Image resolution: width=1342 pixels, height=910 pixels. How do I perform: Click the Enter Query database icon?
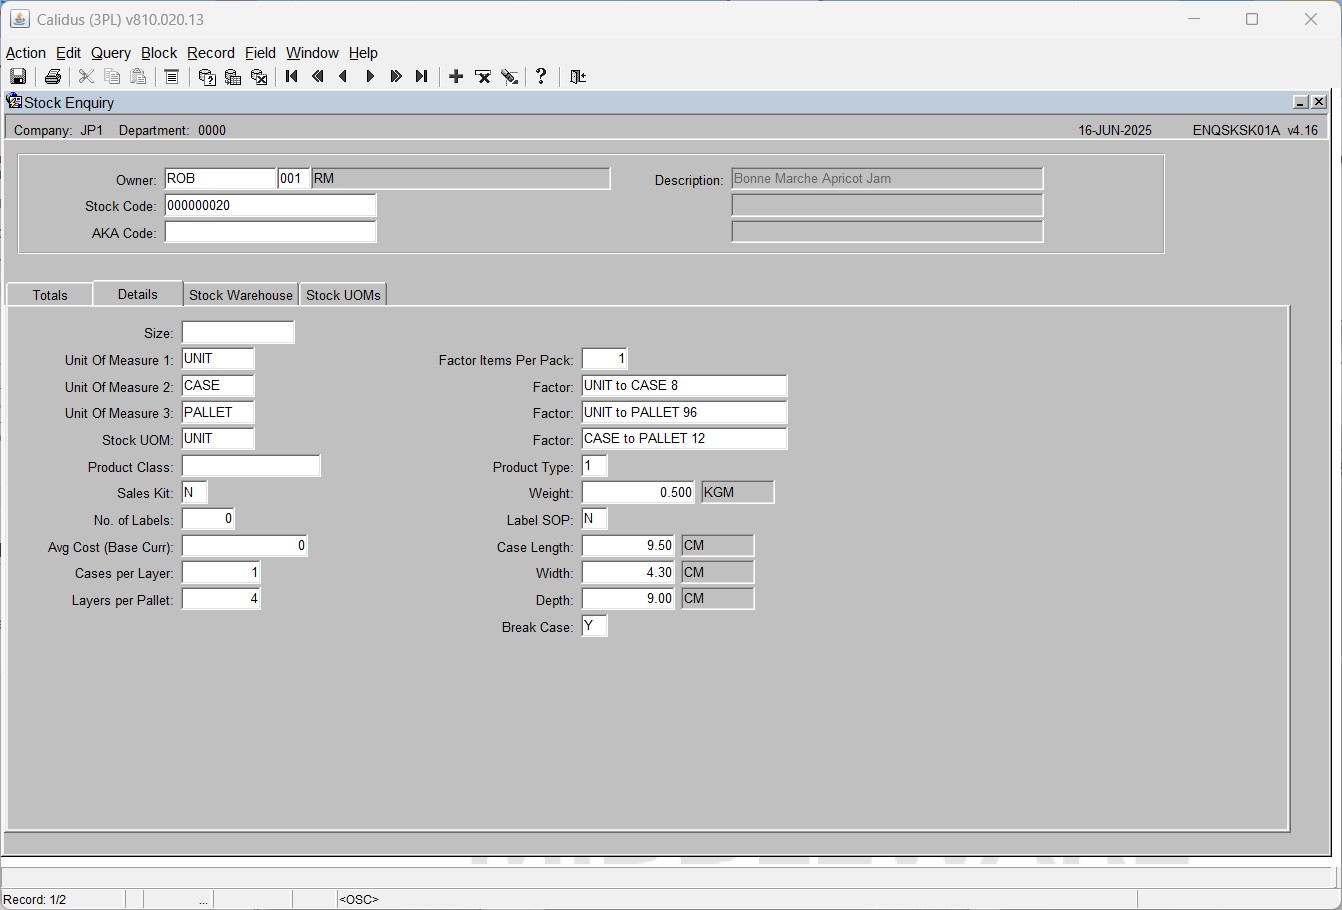point(207,77)
